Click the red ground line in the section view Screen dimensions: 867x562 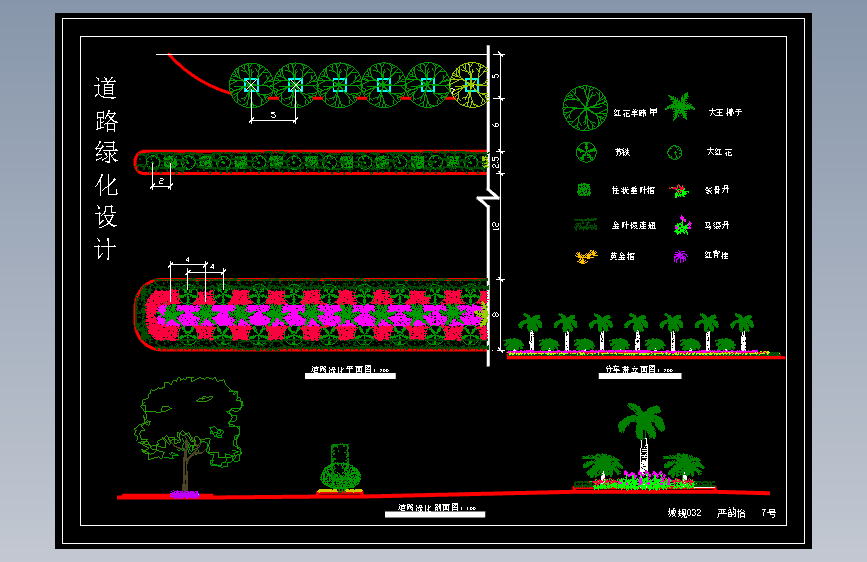443,495
